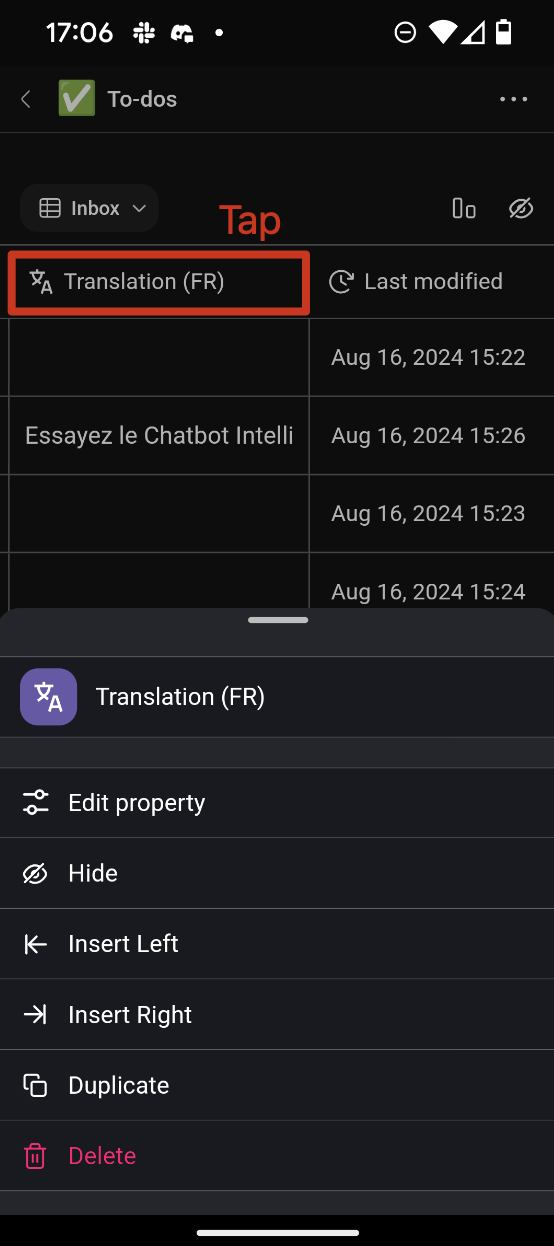Tap the bottom sheet drag handle

point(278,620)
